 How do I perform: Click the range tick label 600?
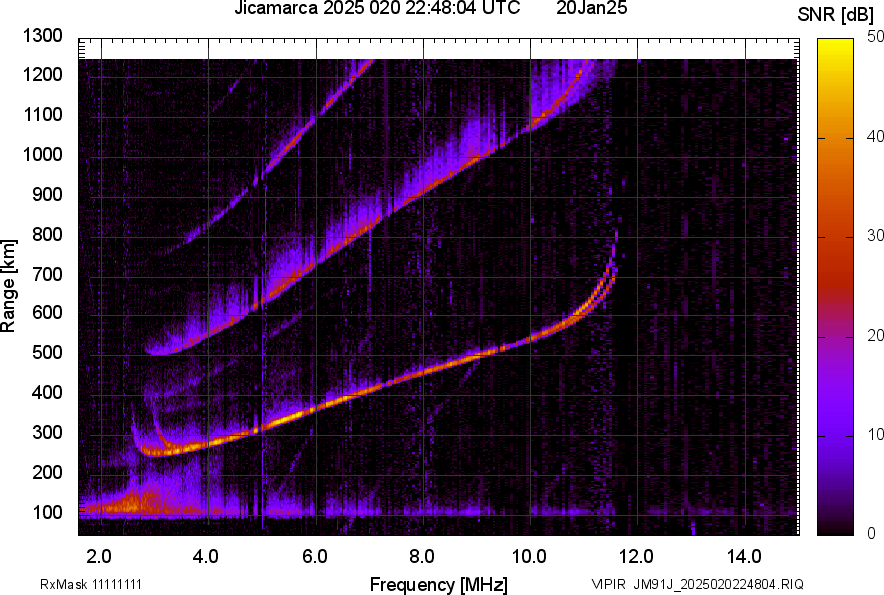pyautogui.click(x=47, y=312)
